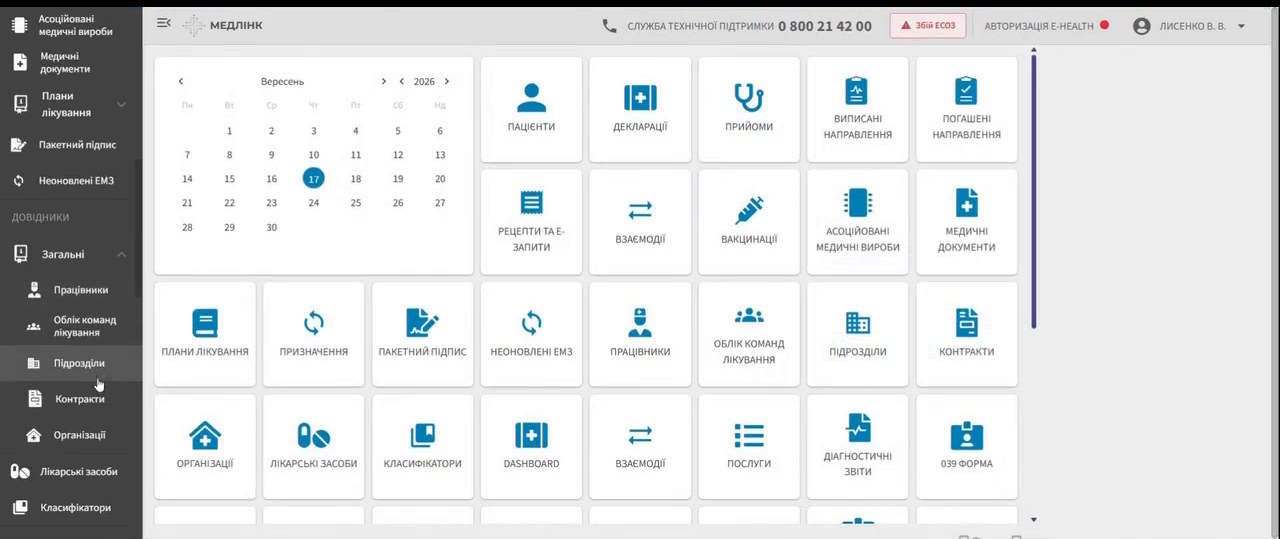Open Погашені направлення tile
The image size is (1280, 539).
pyautogui.click(x=966, y=109)
